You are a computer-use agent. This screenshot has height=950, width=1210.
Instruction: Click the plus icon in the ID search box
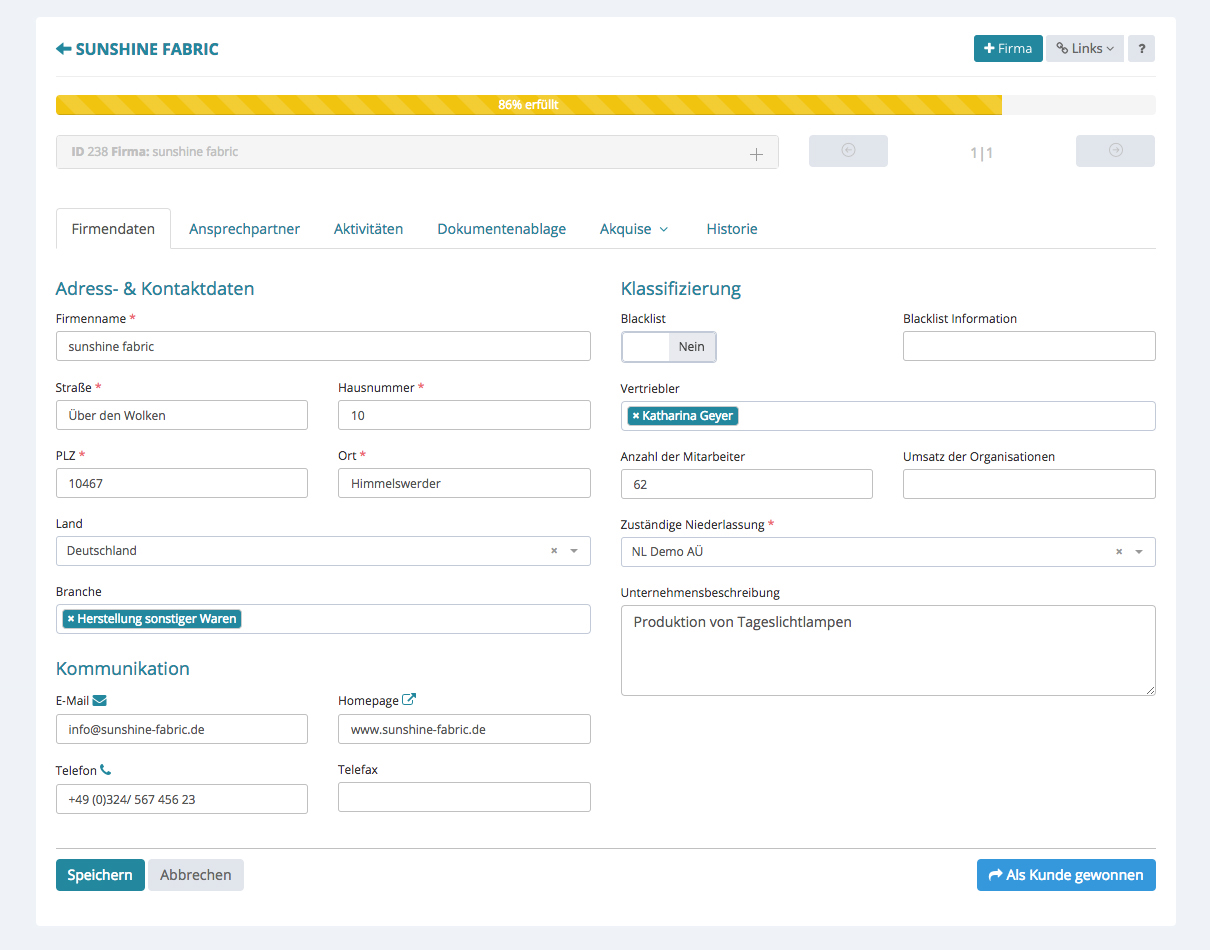tap(756, 154)
